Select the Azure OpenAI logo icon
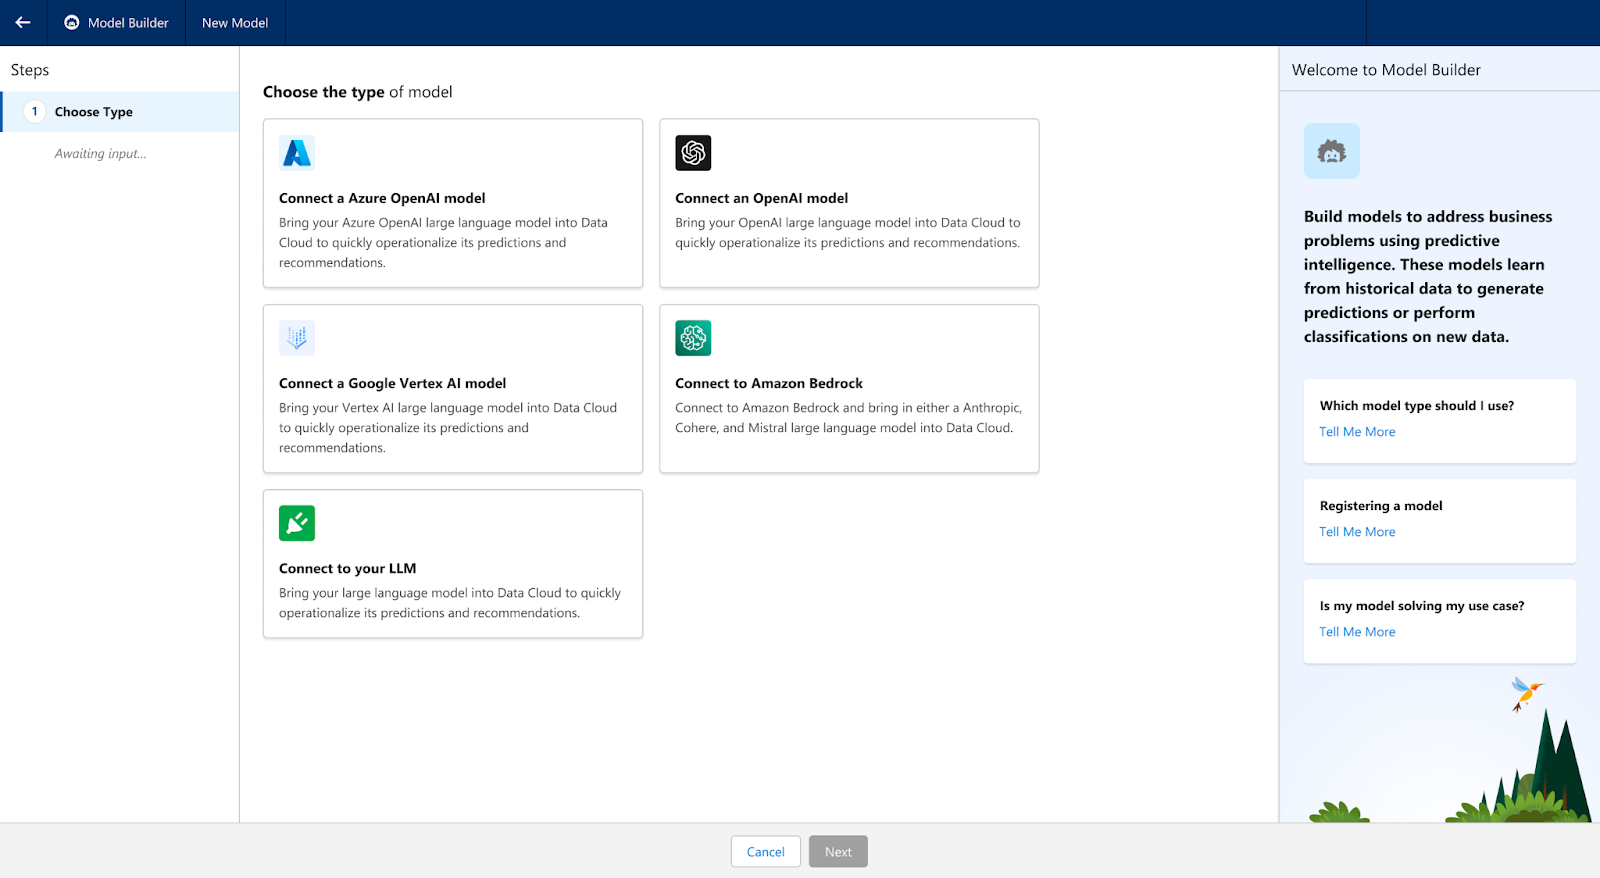 297,153
